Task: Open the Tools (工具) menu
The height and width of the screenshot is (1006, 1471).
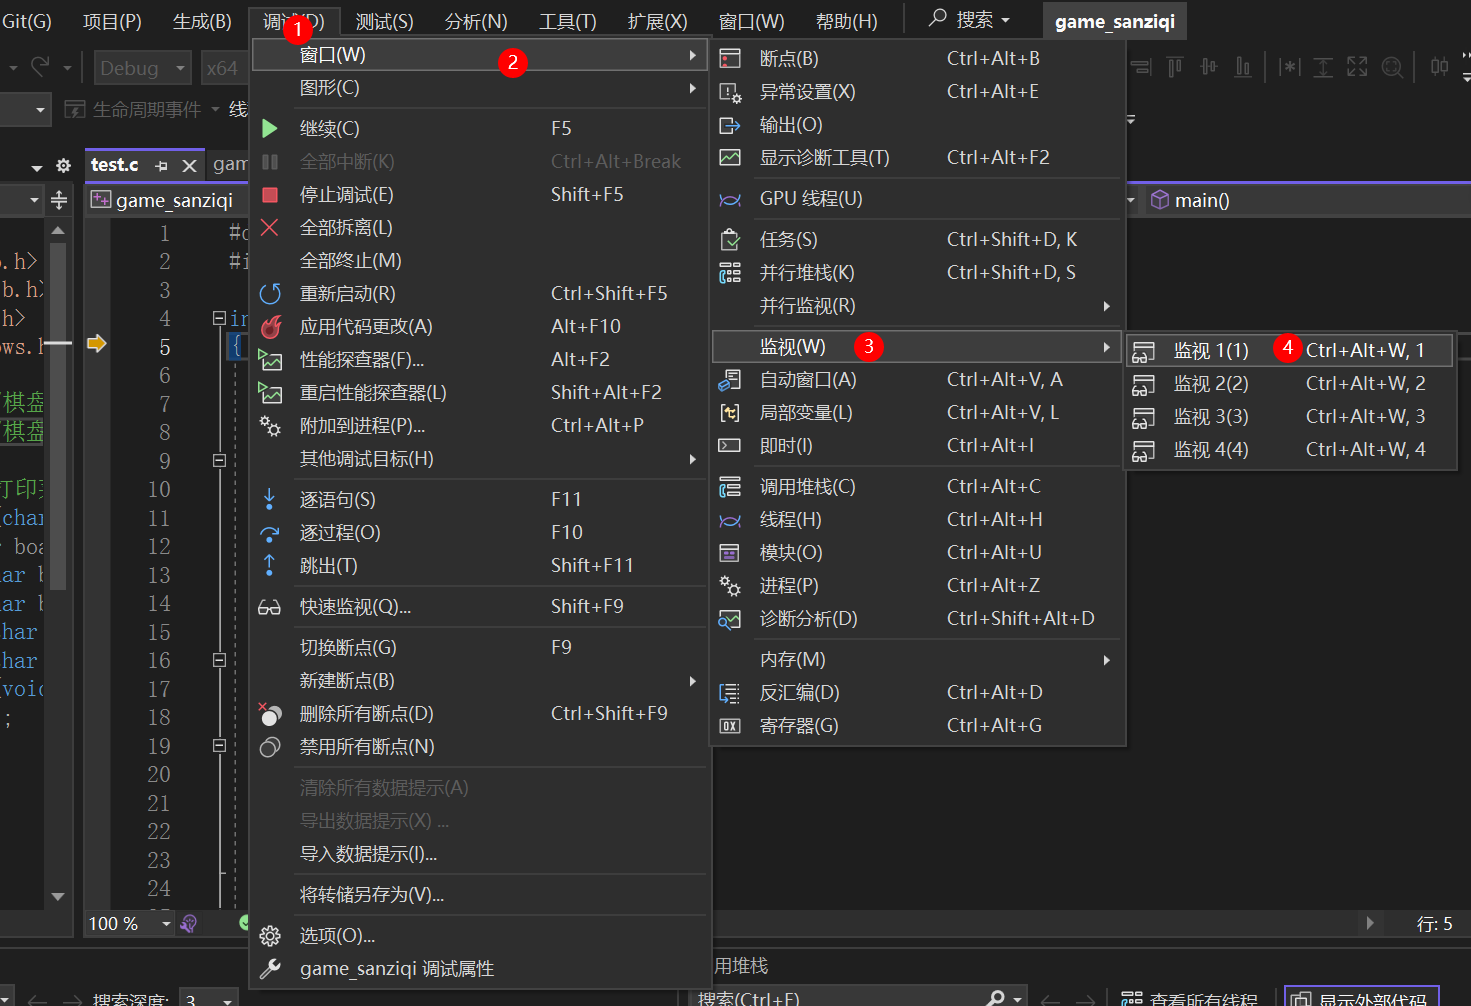Action: [568, 21]
